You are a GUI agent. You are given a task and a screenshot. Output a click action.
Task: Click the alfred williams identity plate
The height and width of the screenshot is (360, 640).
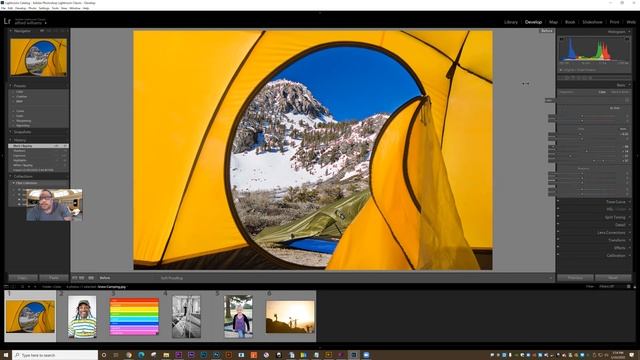30,23
